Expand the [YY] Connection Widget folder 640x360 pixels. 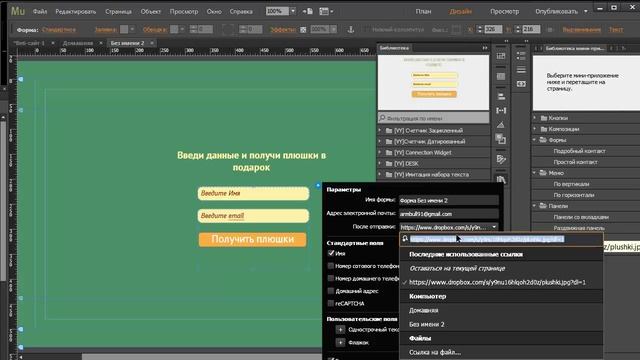(380, 152)
